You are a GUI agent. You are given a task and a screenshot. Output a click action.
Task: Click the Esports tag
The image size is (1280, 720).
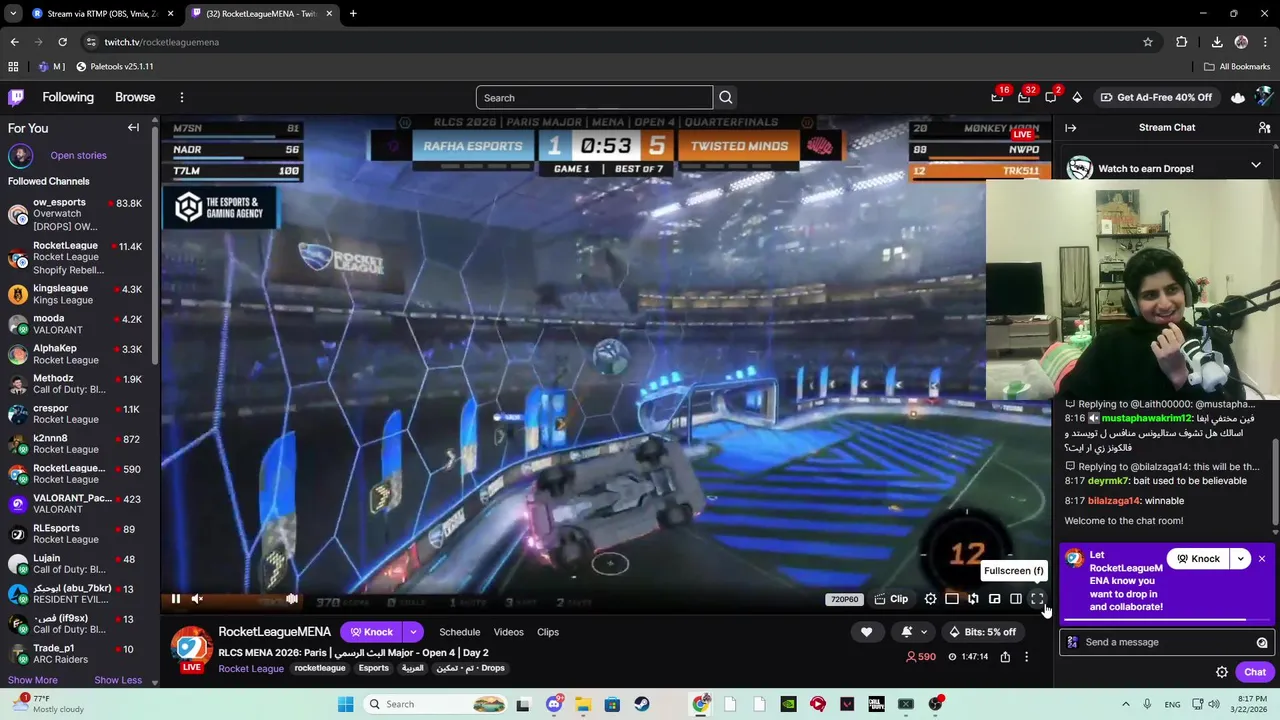[x=374, y=668]
